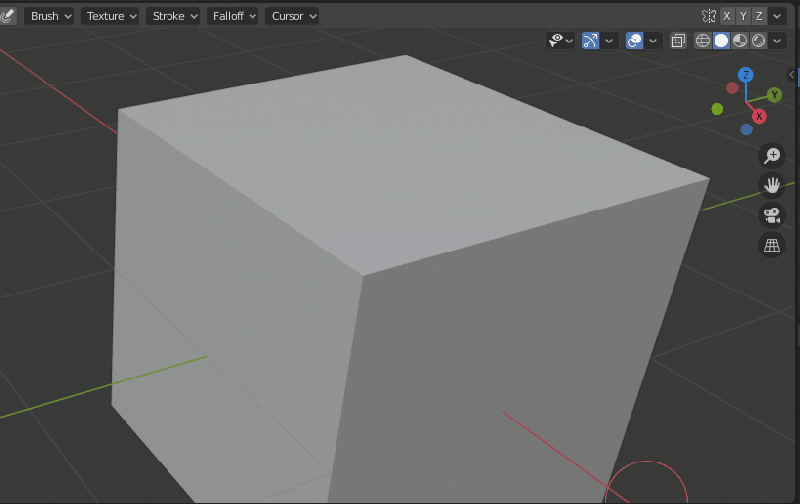
Task: Click the zoom magnifier icon
Action: click(x=771, y=155)
